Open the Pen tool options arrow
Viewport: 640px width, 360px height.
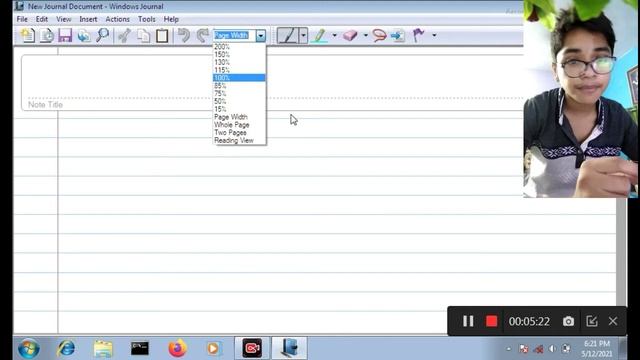click(x=303, y=36)
